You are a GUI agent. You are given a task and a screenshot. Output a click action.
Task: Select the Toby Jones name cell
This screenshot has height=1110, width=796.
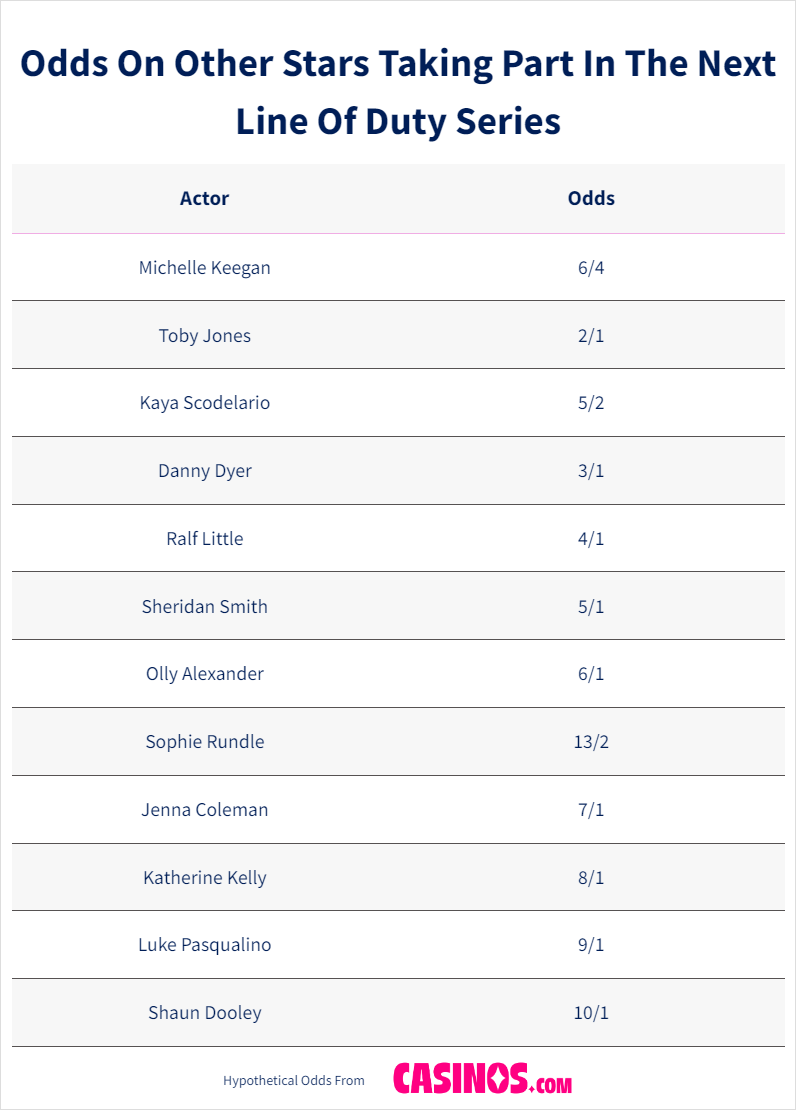(204, 336)
